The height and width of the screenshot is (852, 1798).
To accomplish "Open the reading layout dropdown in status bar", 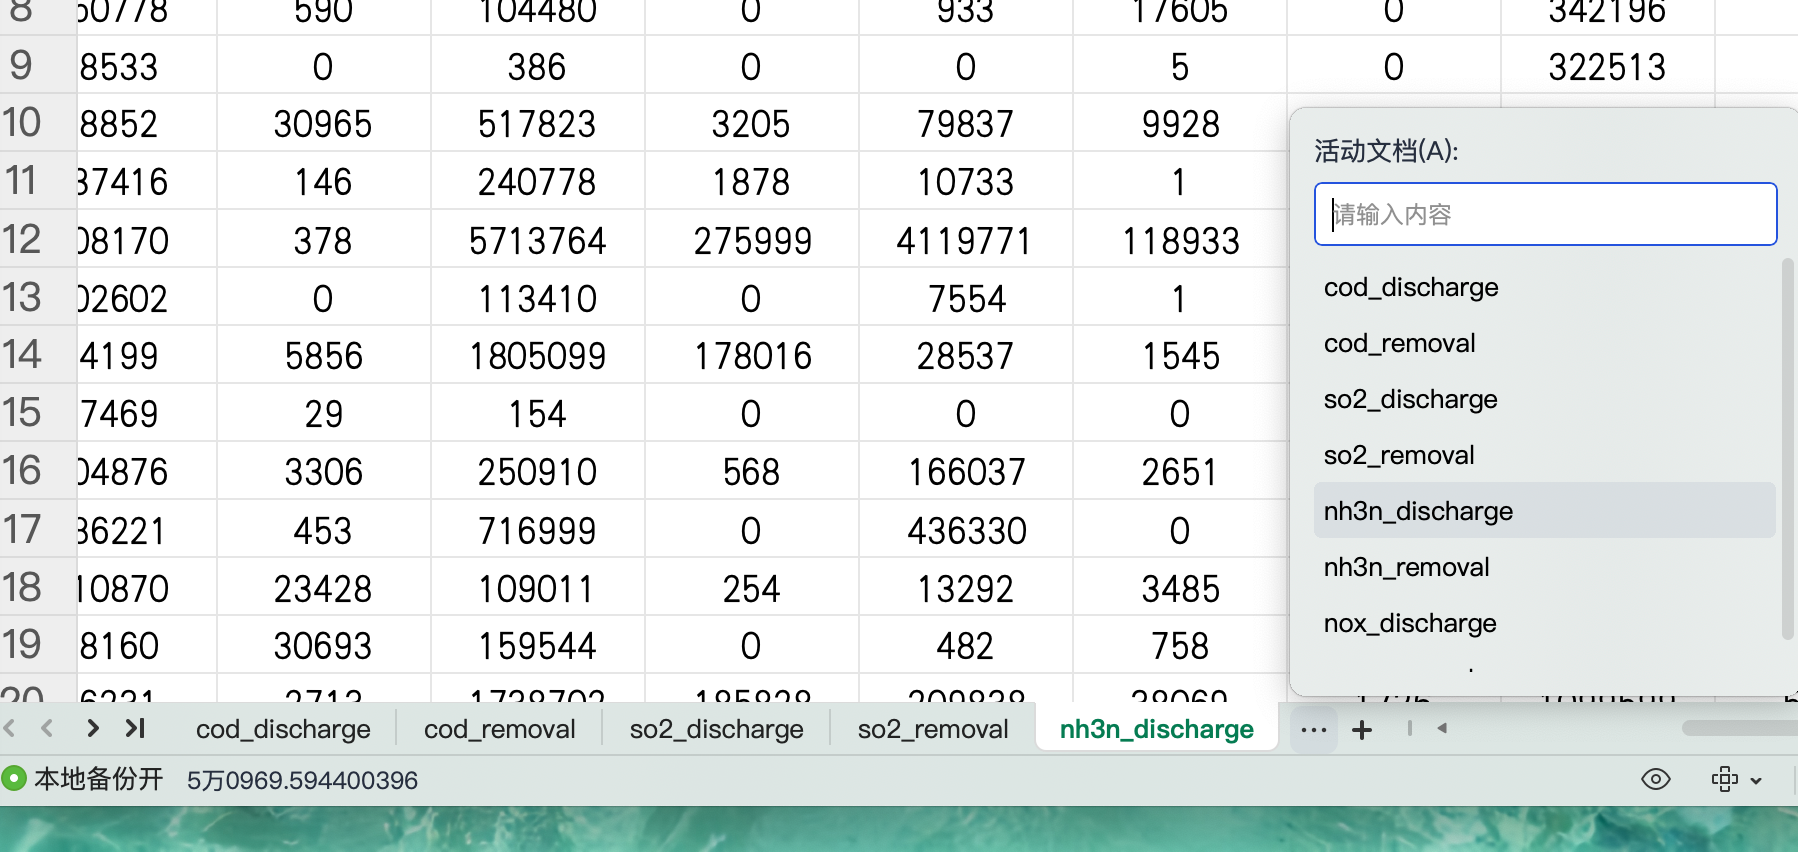I will tap(1736, 779).
